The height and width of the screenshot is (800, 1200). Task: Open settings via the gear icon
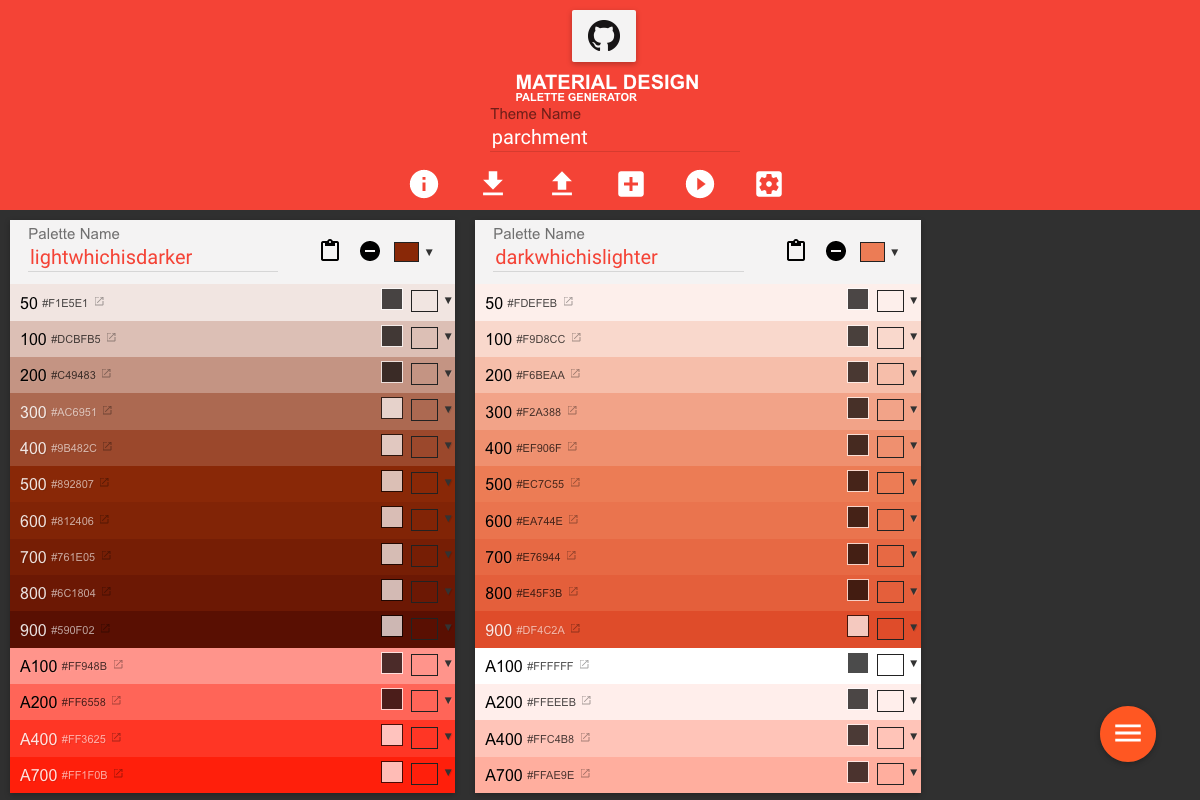(x=768, y=184)
